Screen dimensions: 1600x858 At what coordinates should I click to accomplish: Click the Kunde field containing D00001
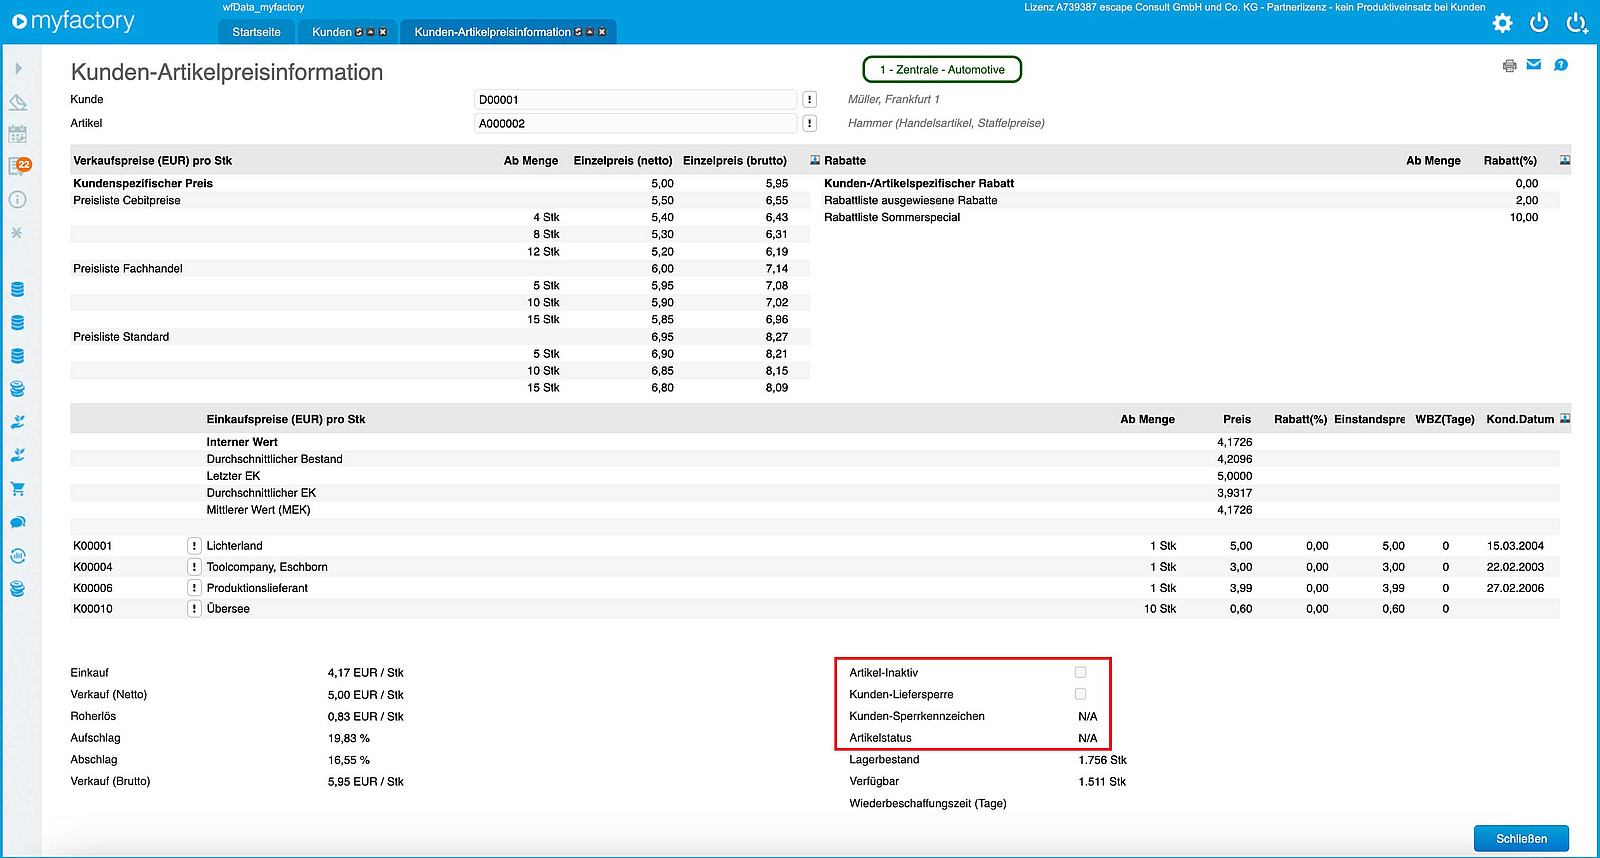pyautogui.click(x=635, y=100)
